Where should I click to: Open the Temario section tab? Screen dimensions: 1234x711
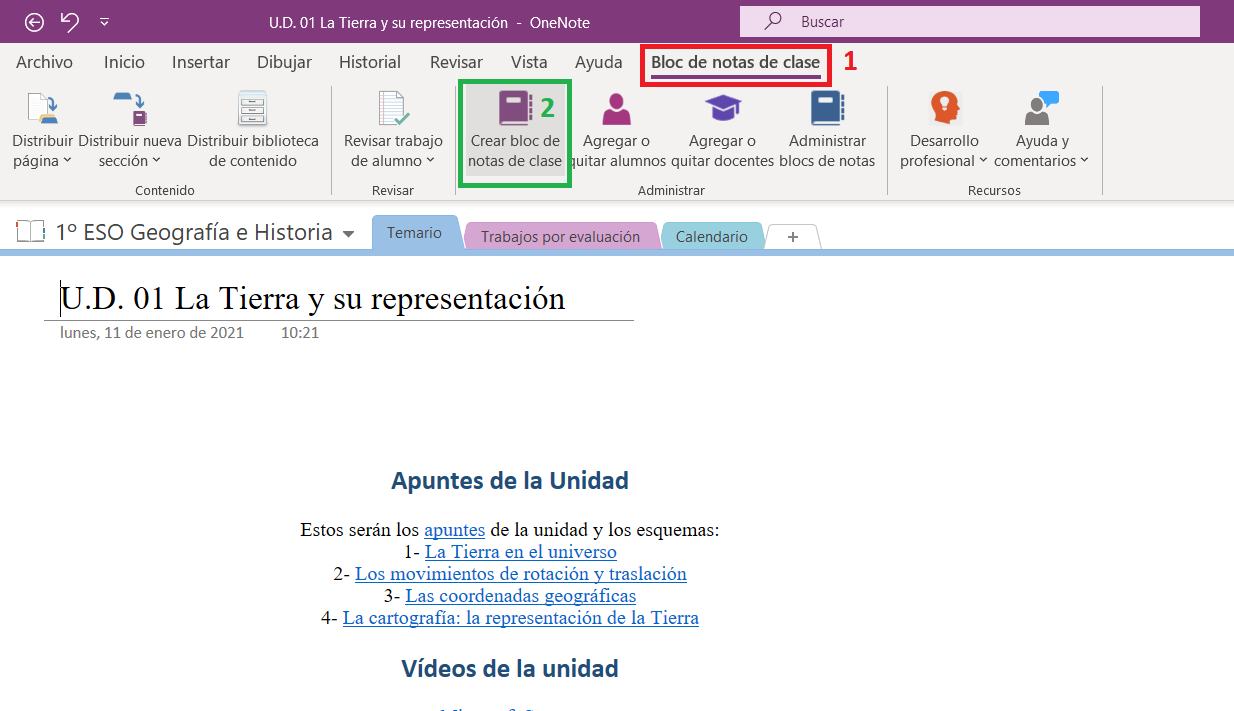click(415, 233)
